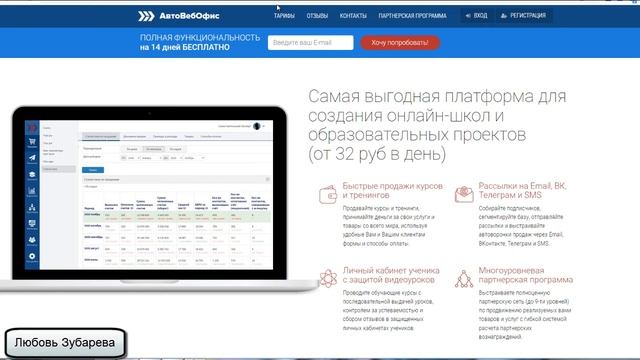Click the shopping cart icon in laptop sidebar
Image resolution: width=640 pixels, height=360 pixels.
point(32,142)
